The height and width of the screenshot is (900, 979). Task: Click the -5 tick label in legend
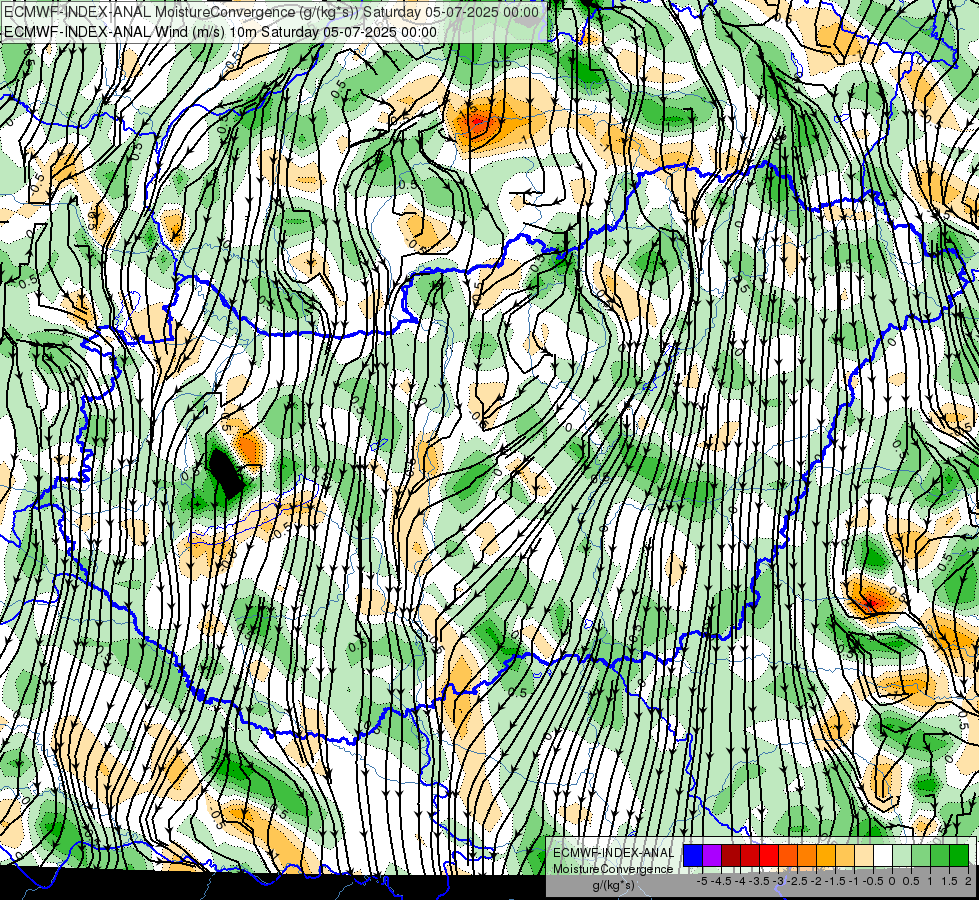point(702,881)
